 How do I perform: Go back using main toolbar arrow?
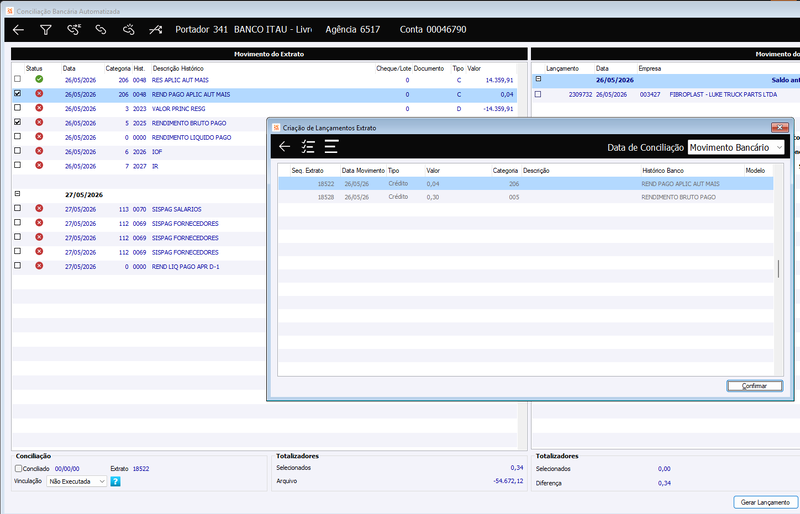(18, 30)
